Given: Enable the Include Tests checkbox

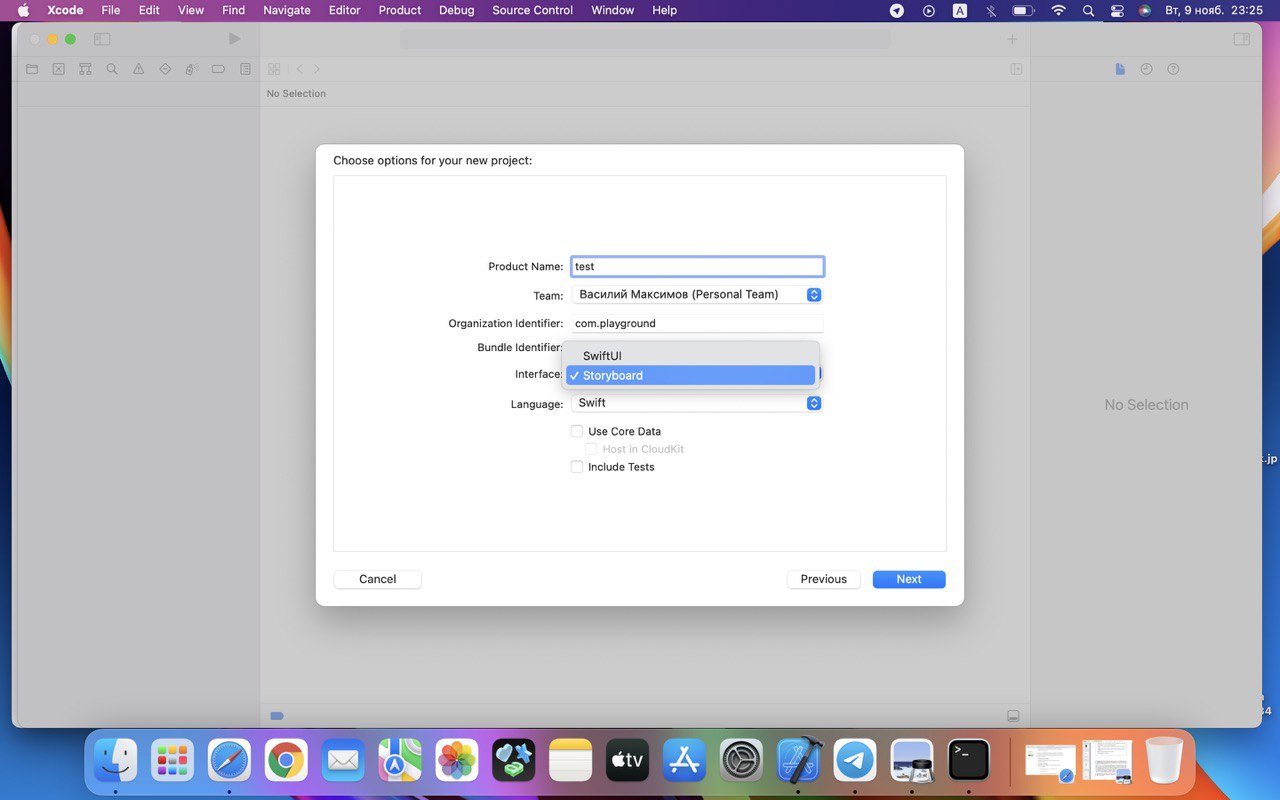Looking at the screenshot, I should pyautogui.click(x=577, y=467).
